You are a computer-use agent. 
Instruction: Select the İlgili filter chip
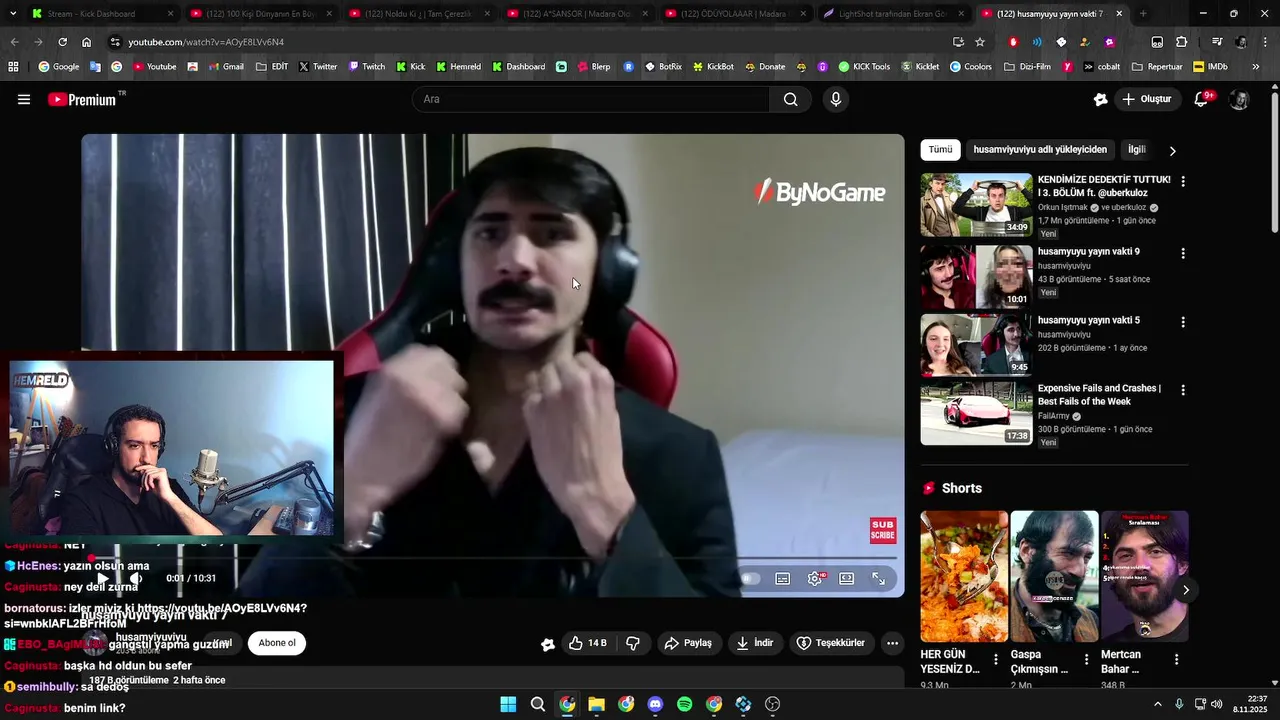tap(1137, 149)
